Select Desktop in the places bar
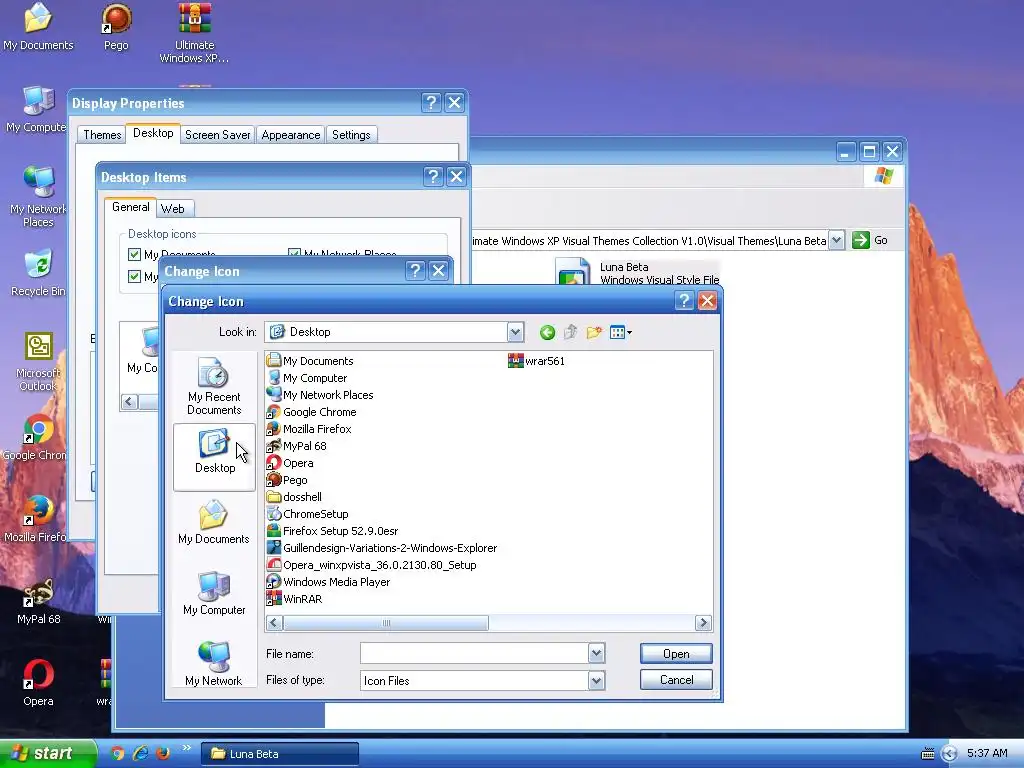 coord(214,456)
